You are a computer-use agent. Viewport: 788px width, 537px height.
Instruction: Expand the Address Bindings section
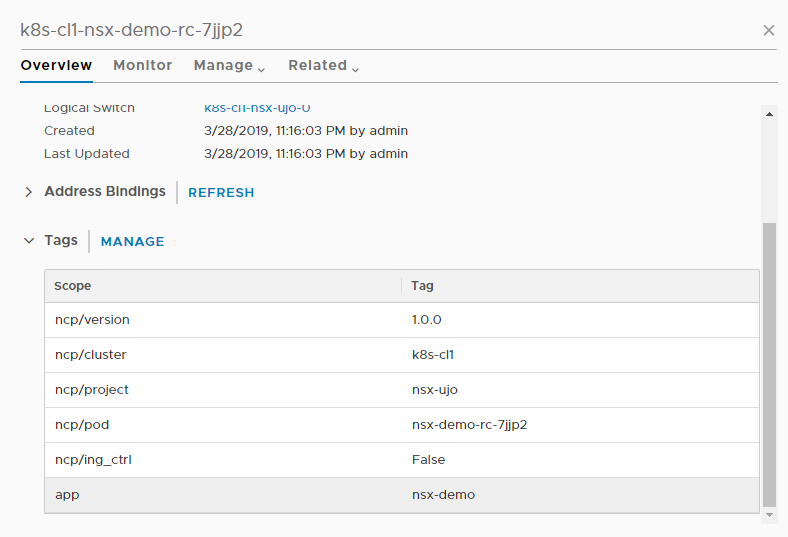coord(29,192)
